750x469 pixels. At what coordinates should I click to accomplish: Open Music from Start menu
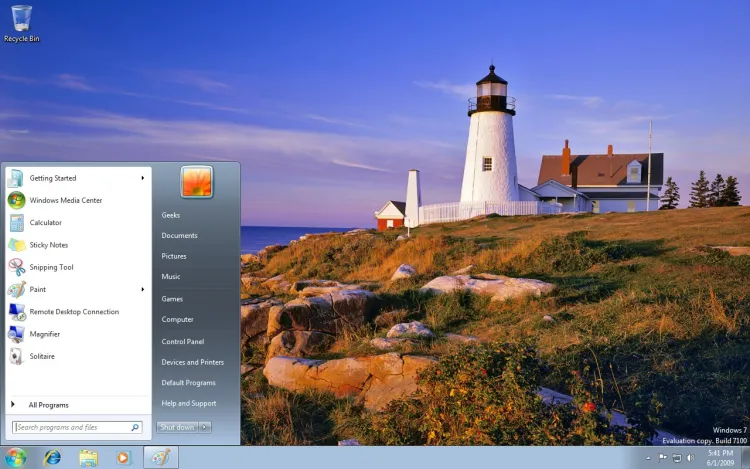click(171, 276)
